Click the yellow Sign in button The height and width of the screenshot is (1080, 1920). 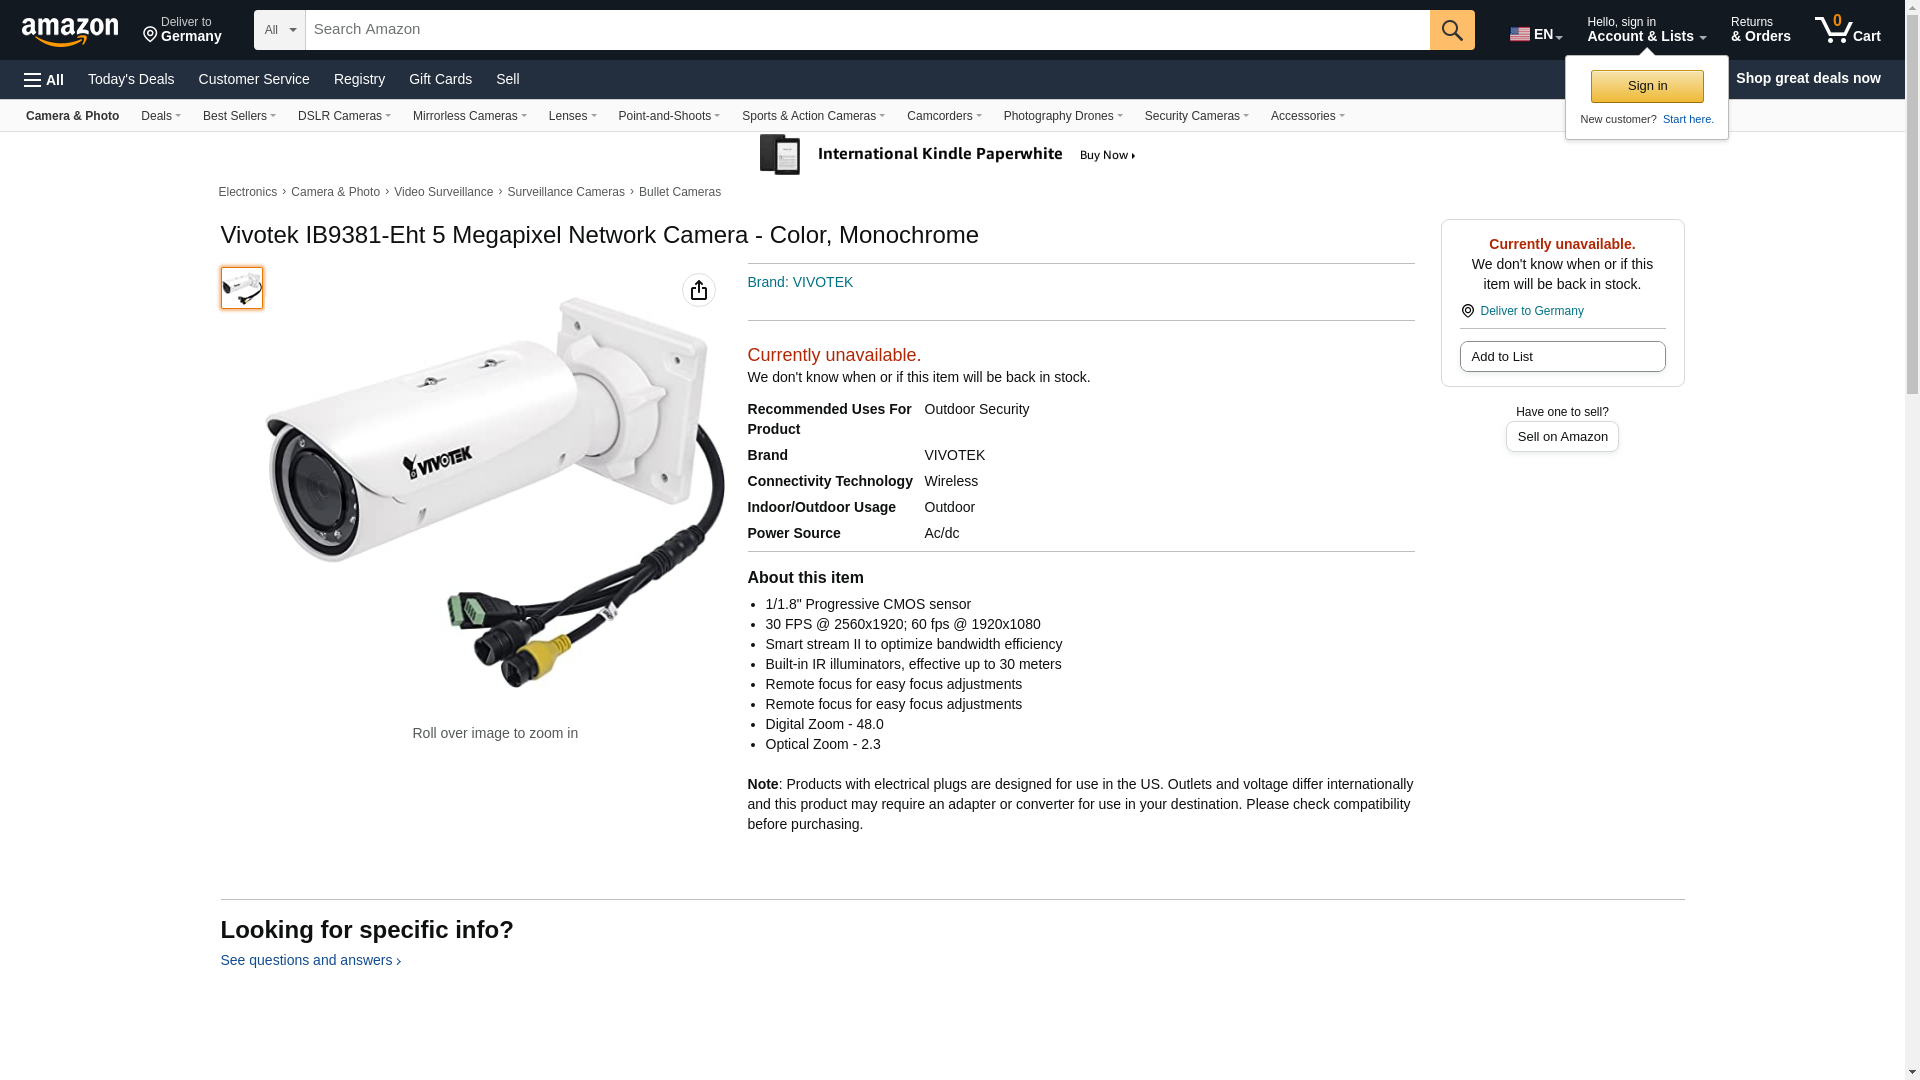[x=1647, y=86]
